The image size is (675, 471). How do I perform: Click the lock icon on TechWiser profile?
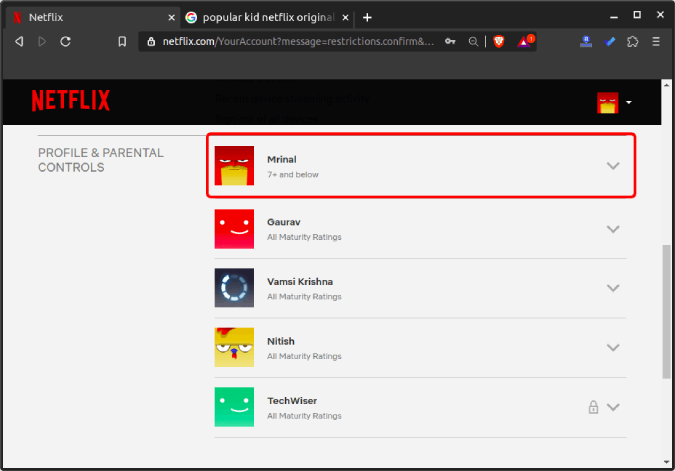coord(593,407)
